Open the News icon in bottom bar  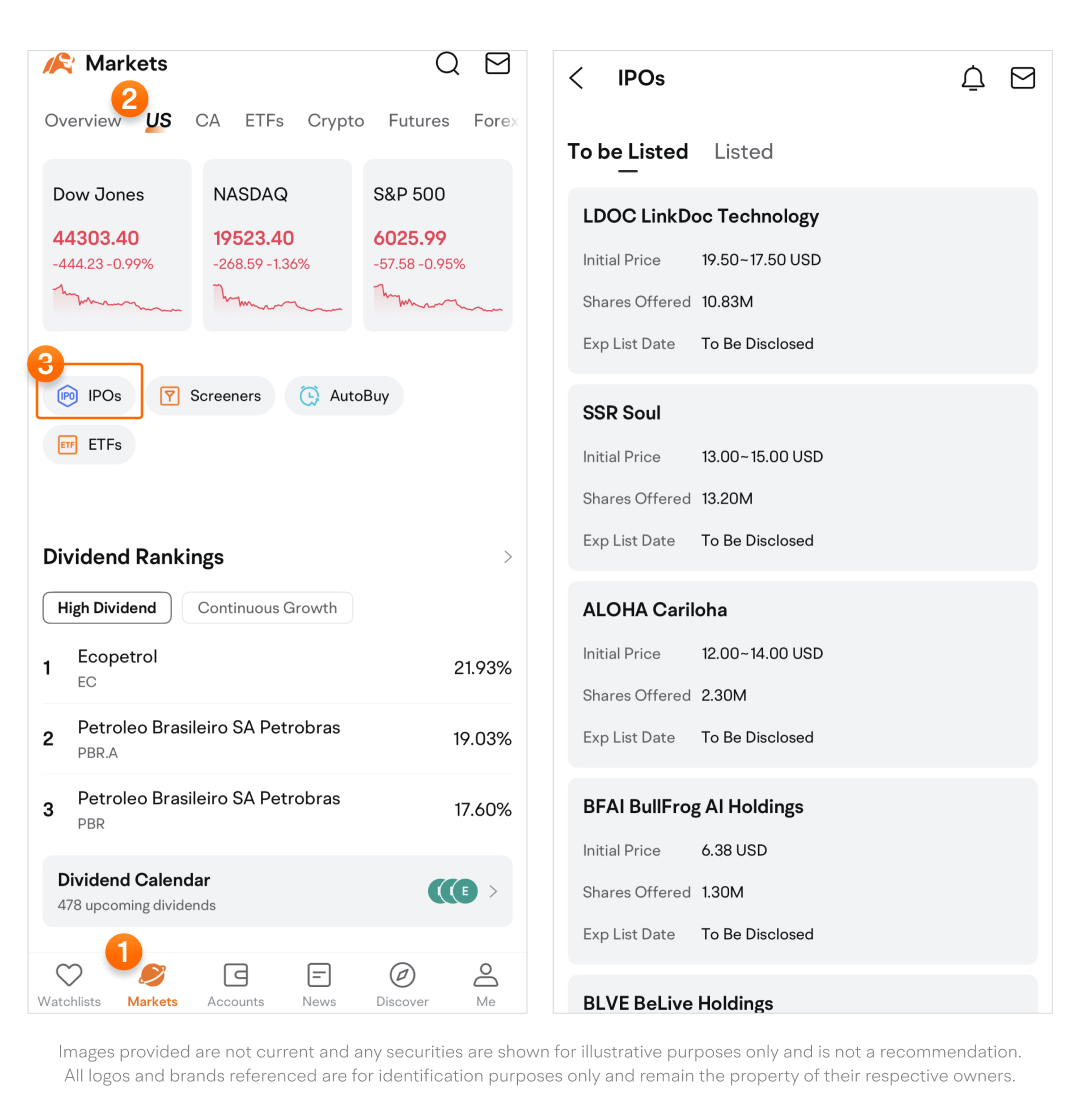pyautogui.click(x=319, y=975)
